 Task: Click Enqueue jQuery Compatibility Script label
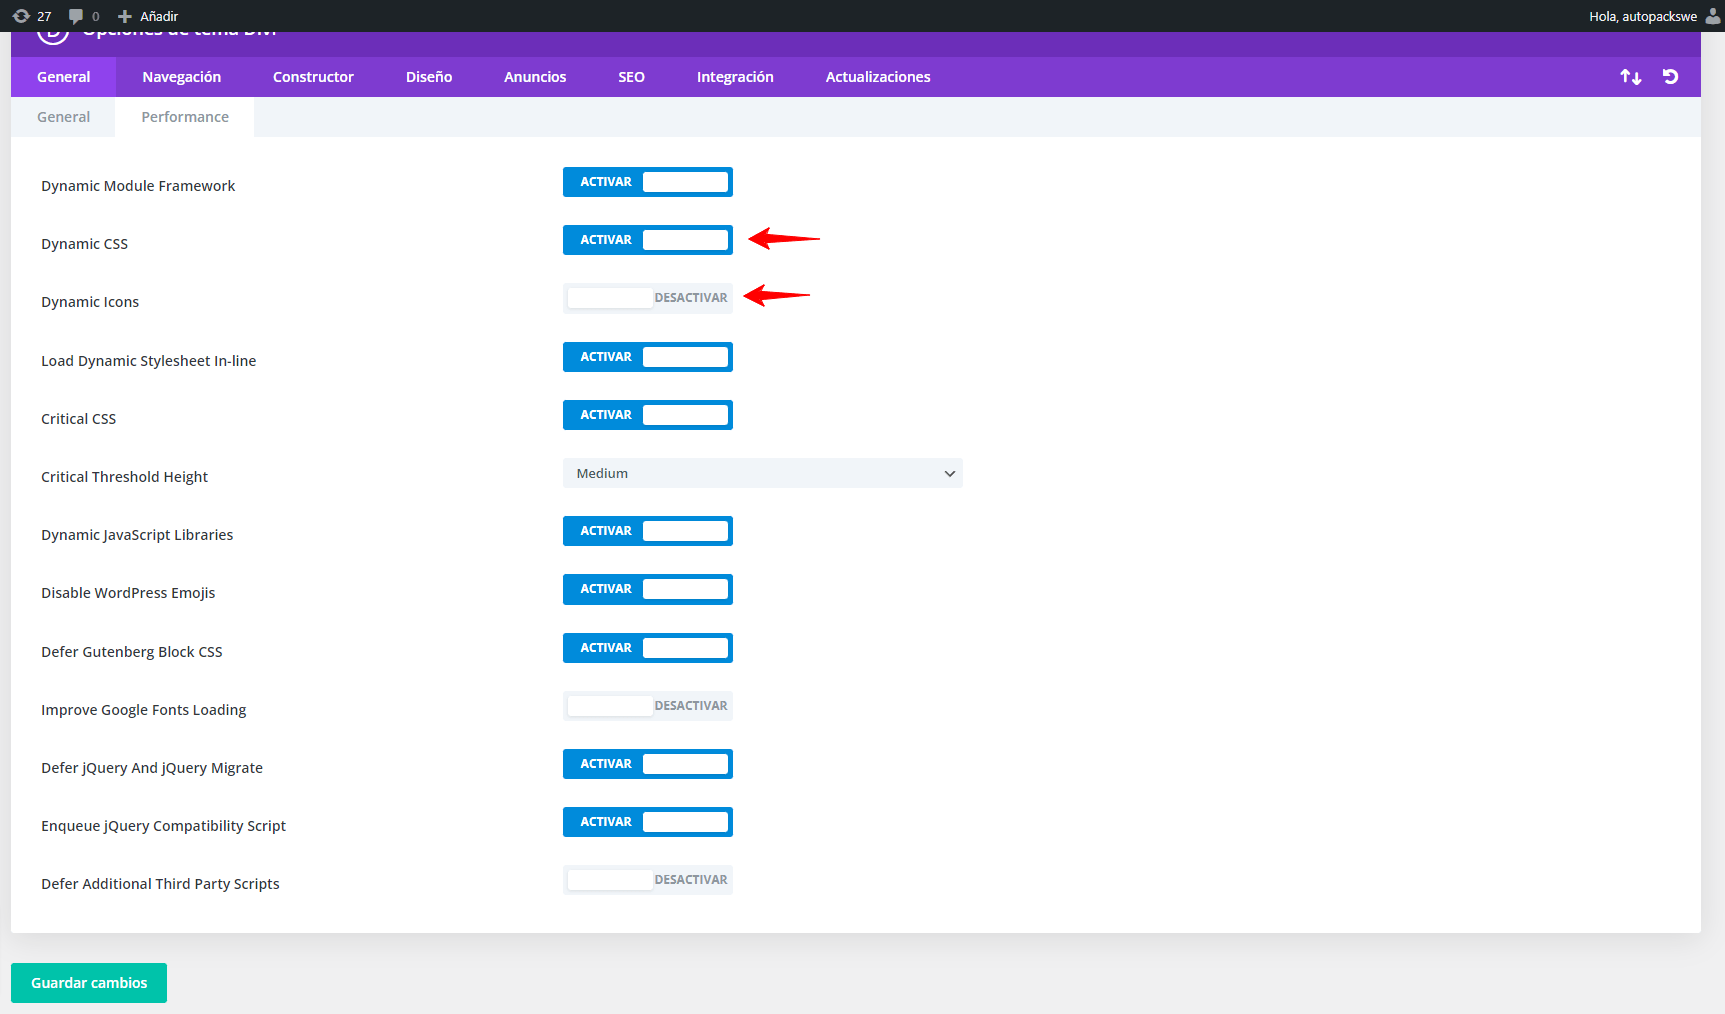click(x=164, y=826)
